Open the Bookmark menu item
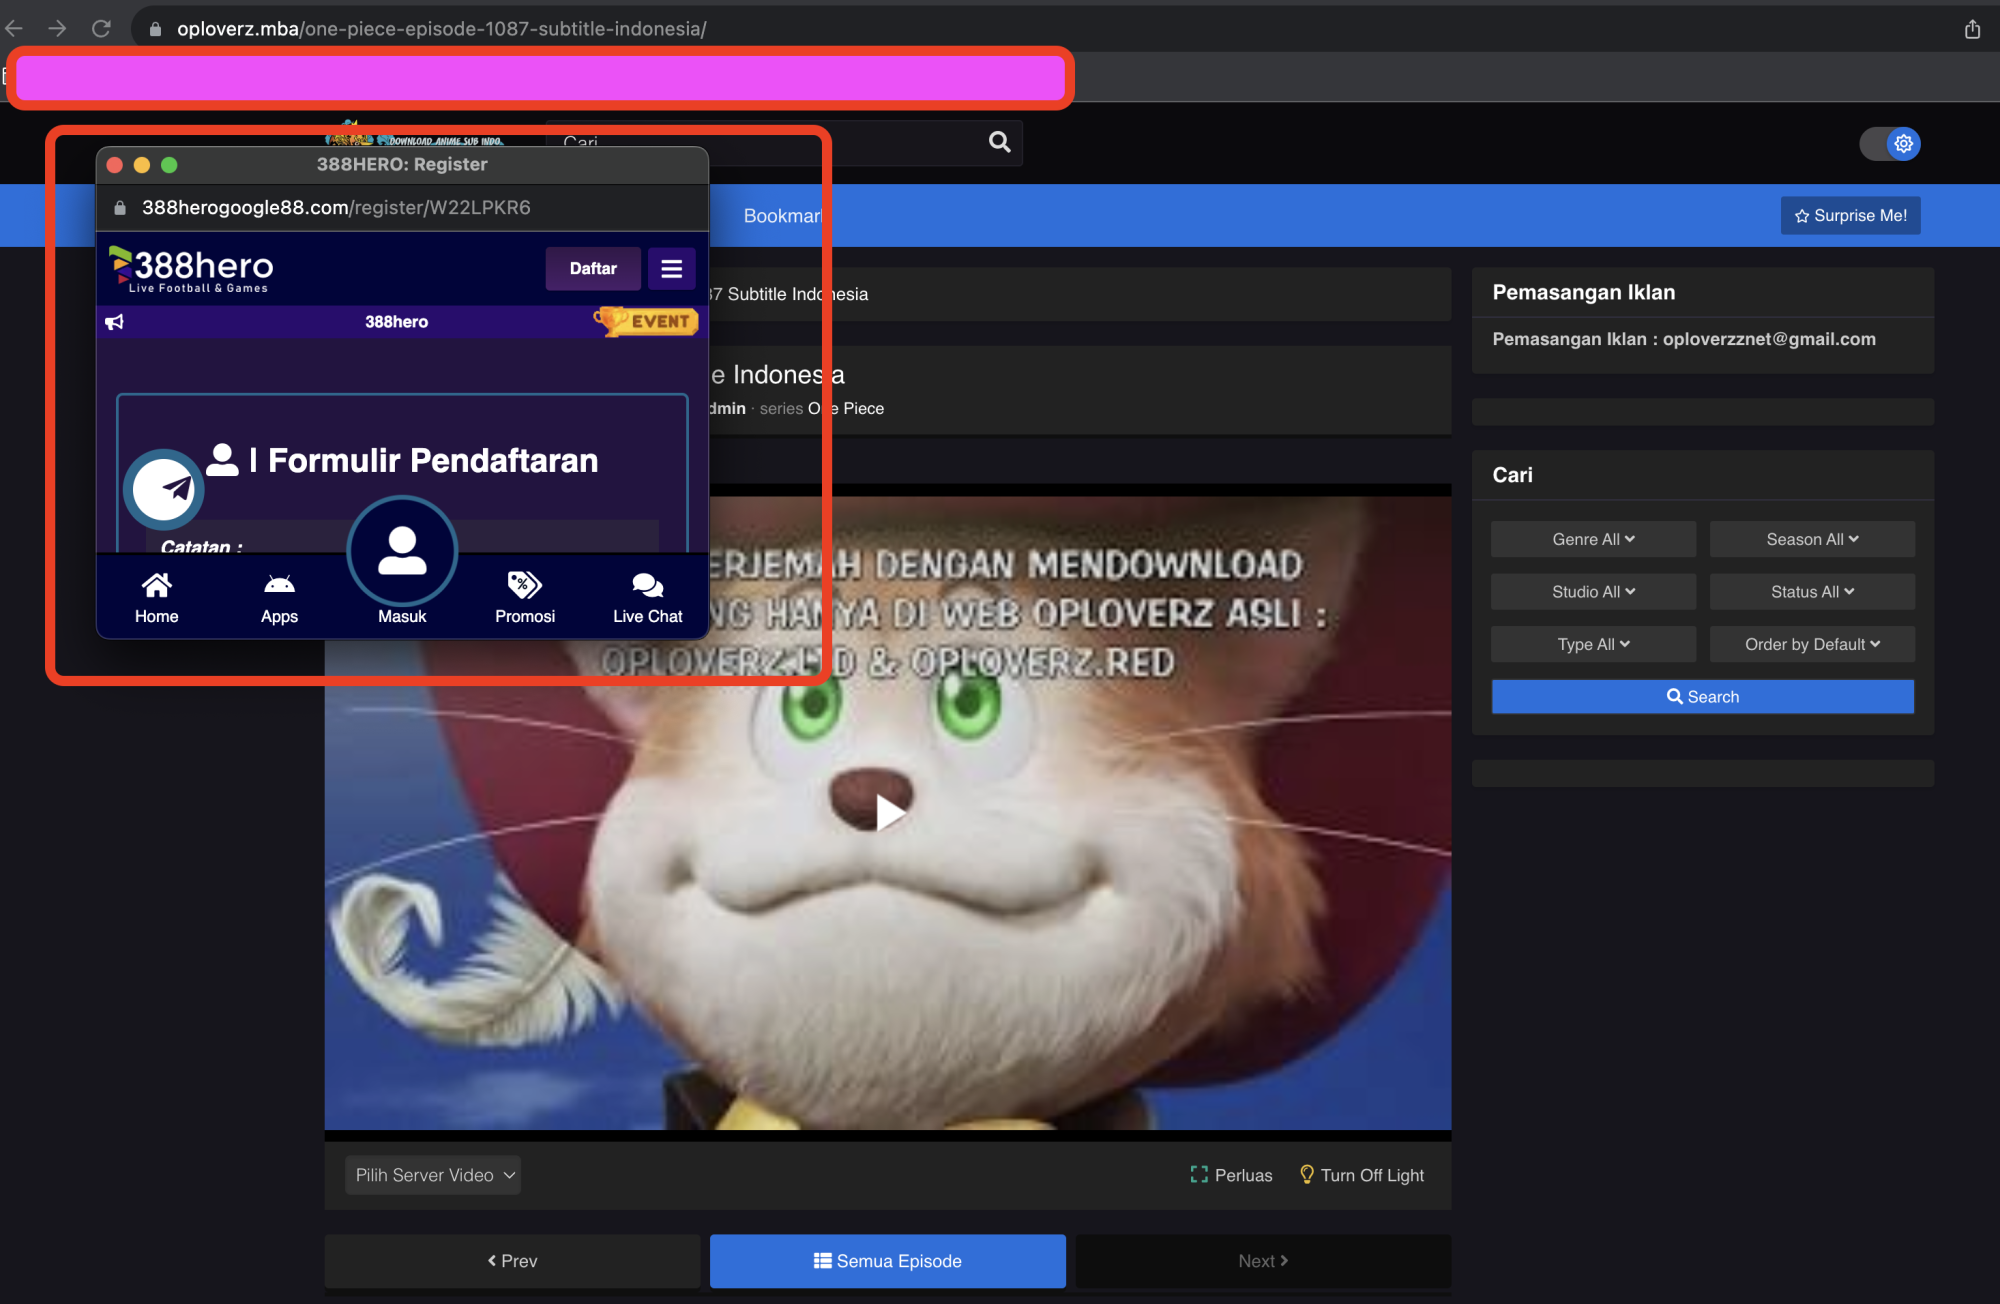The image size is (2000, 1304). 781,216
